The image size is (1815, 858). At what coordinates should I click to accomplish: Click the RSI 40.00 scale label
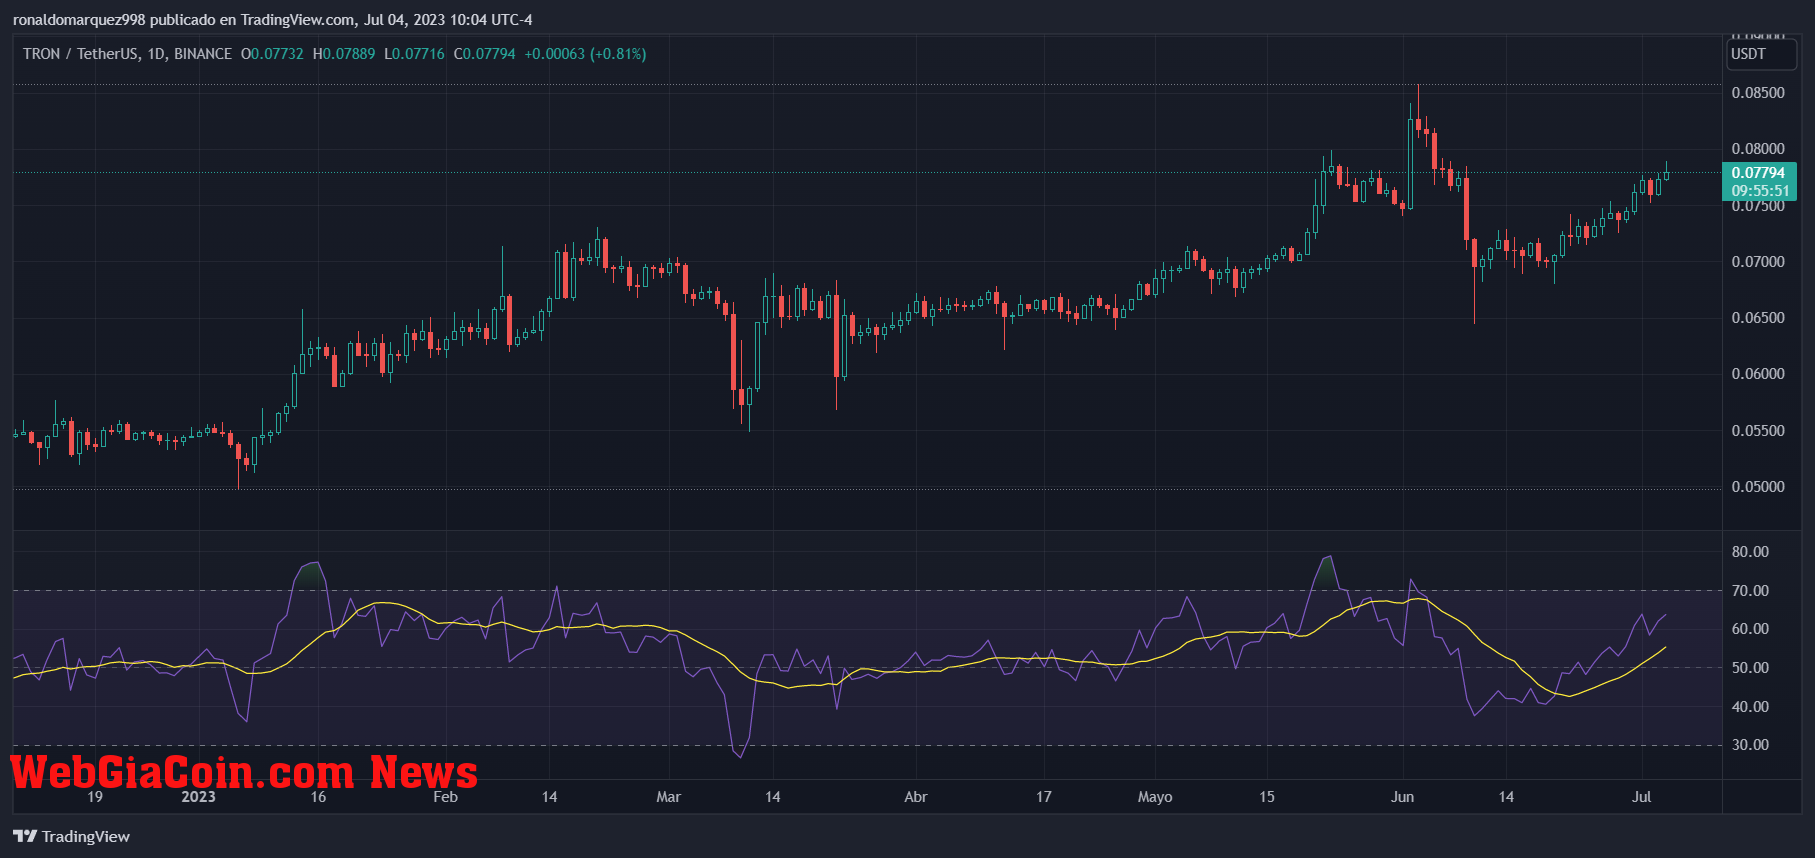pyautogui.click(x=1750, y=707)
